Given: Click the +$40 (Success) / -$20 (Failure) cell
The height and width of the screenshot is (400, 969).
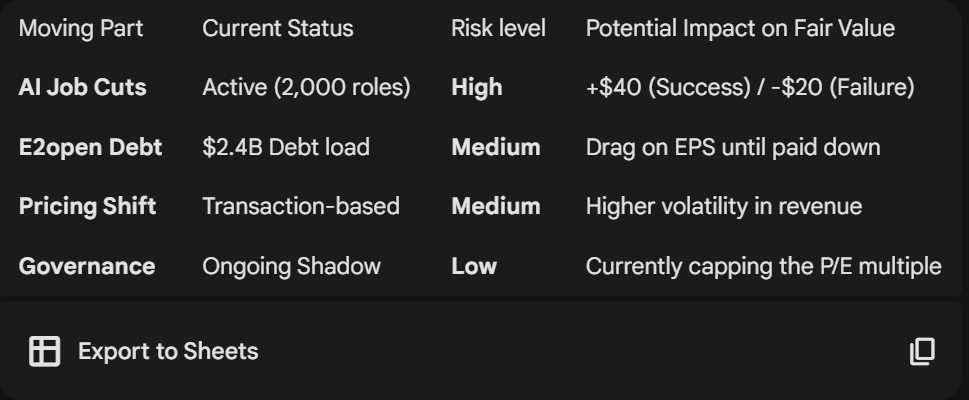Looking at the screenshot, I should 749,88.
